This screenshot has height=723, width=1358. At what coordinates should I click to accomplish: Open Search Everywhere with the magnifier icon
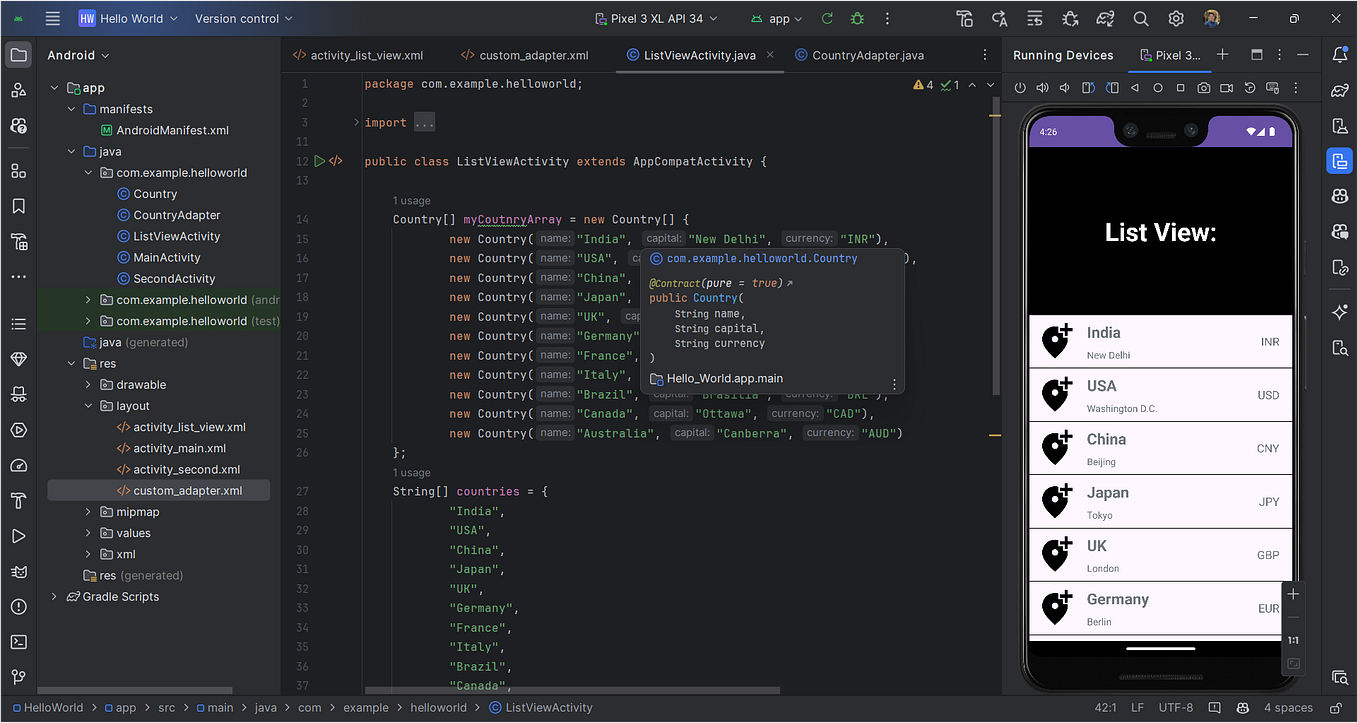pos(1141,17)
